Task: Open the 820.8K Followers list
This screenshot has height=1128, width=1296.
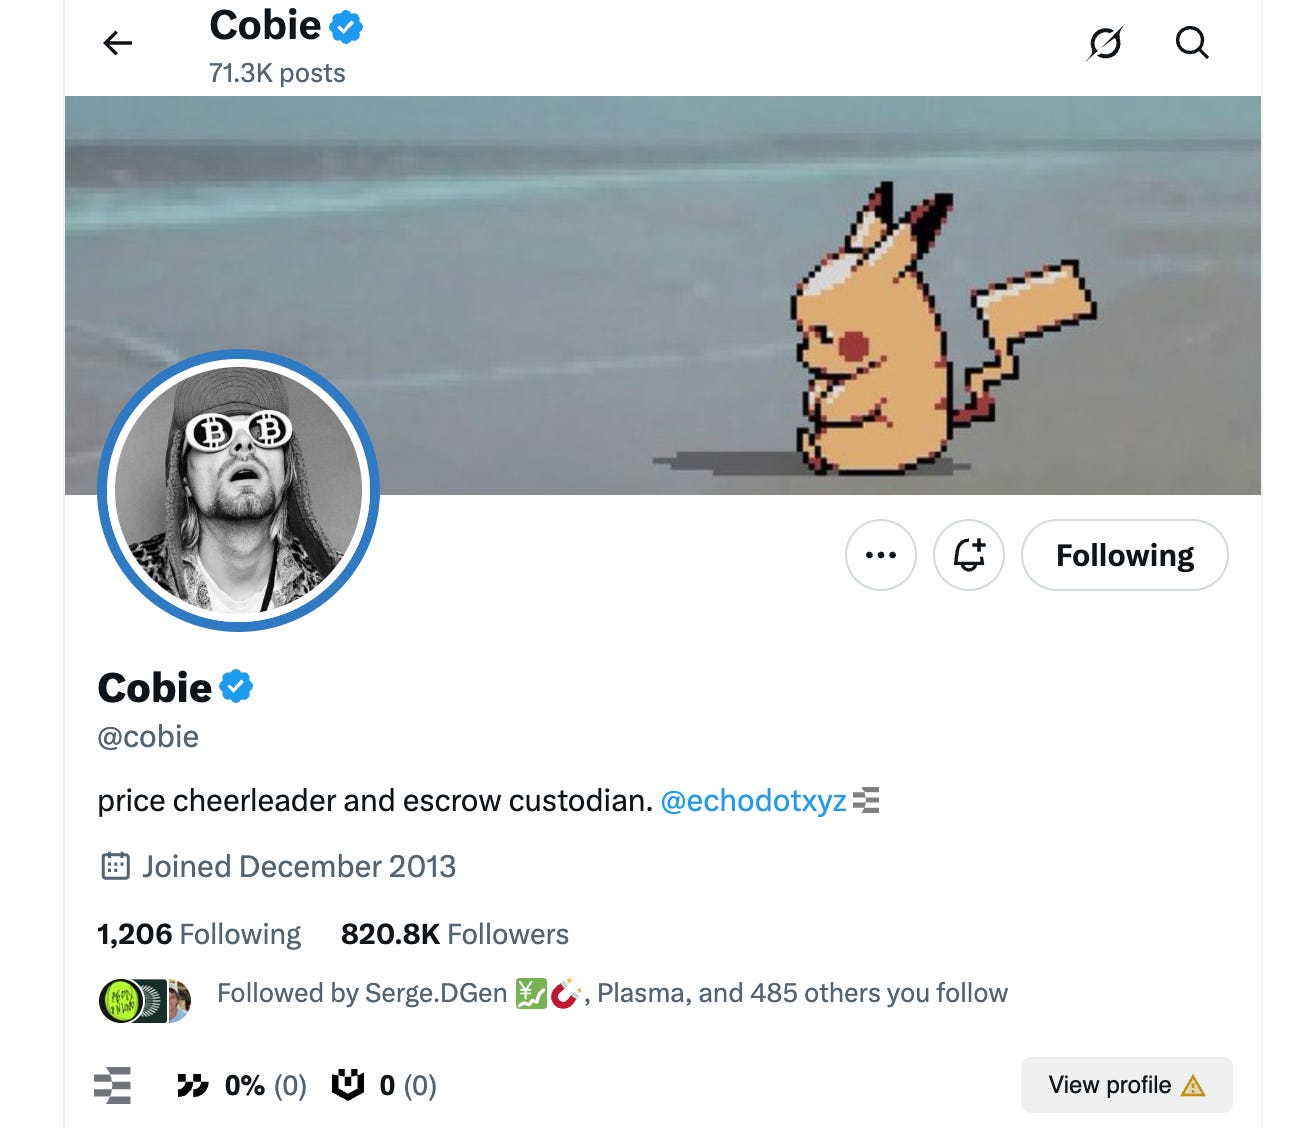Action: [x=455, y=934]
